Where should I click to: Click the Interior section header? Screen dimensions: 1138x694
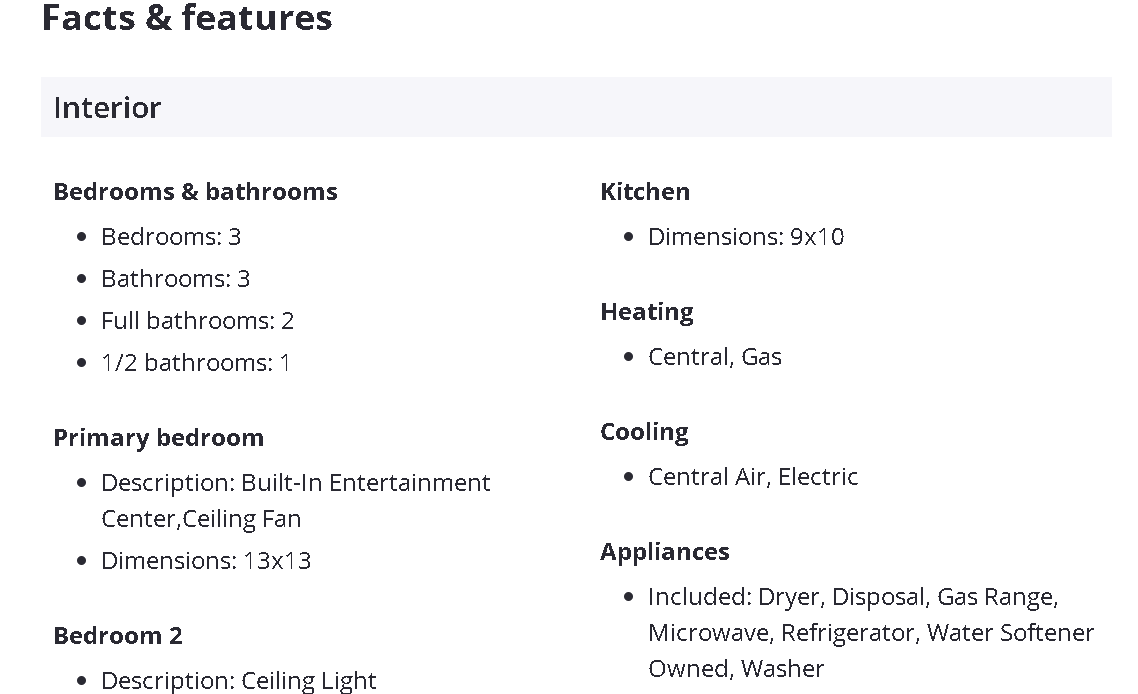click(x=107, y=108)
